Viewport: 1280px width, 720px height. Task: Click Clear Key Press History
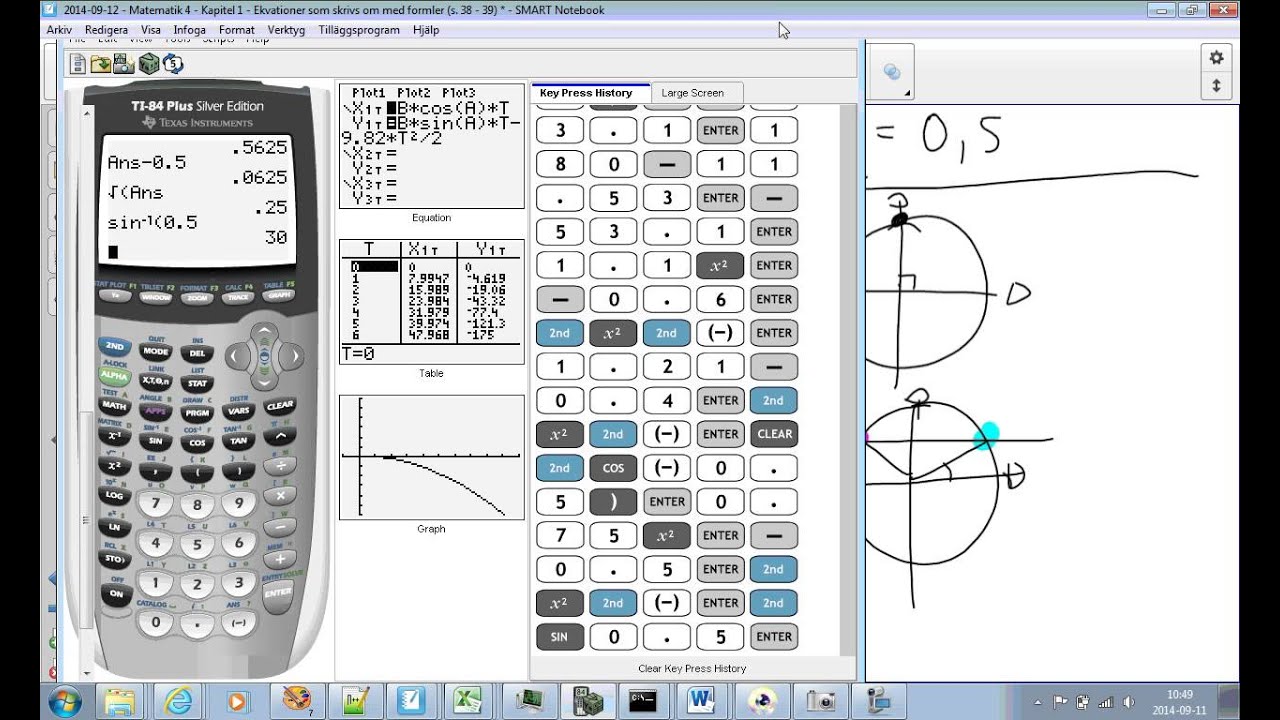[692, 668]
